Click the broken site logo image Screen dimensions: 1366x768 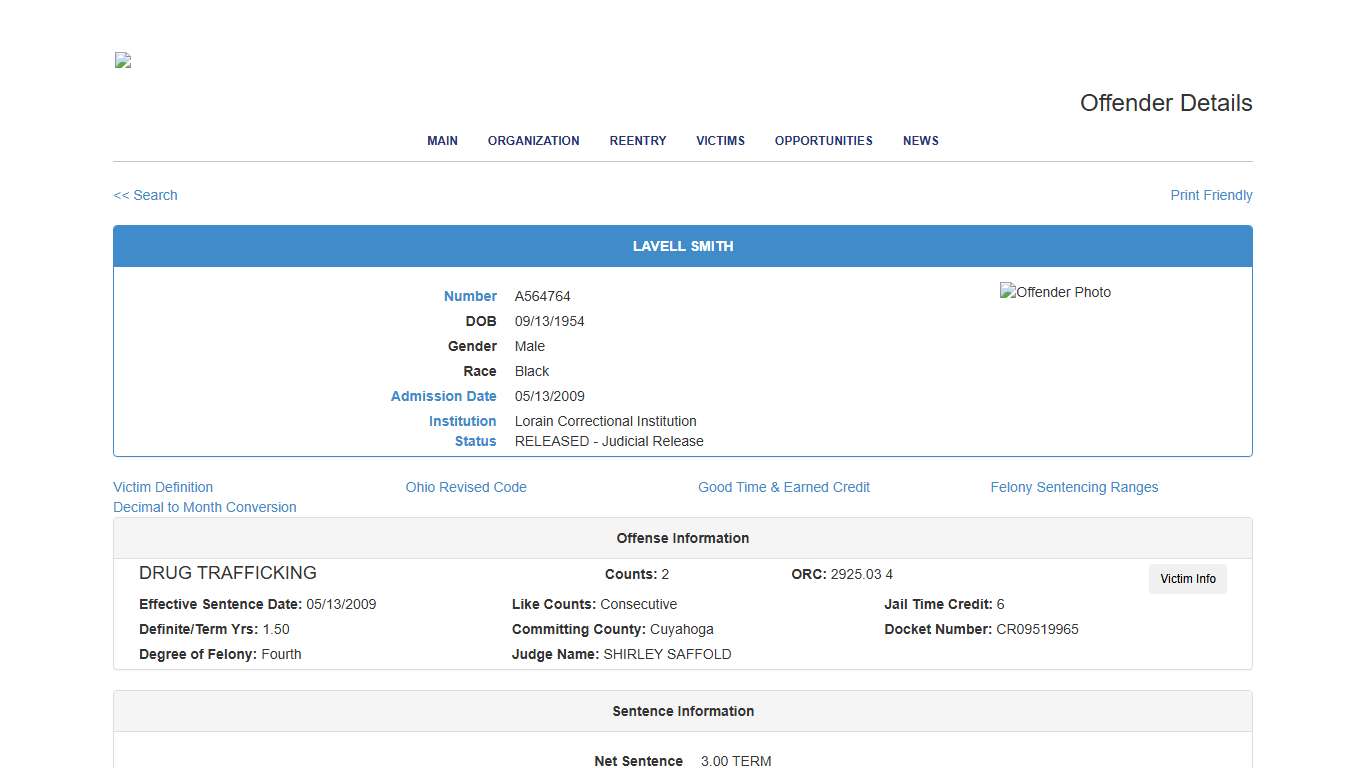[x=121, y=60]
